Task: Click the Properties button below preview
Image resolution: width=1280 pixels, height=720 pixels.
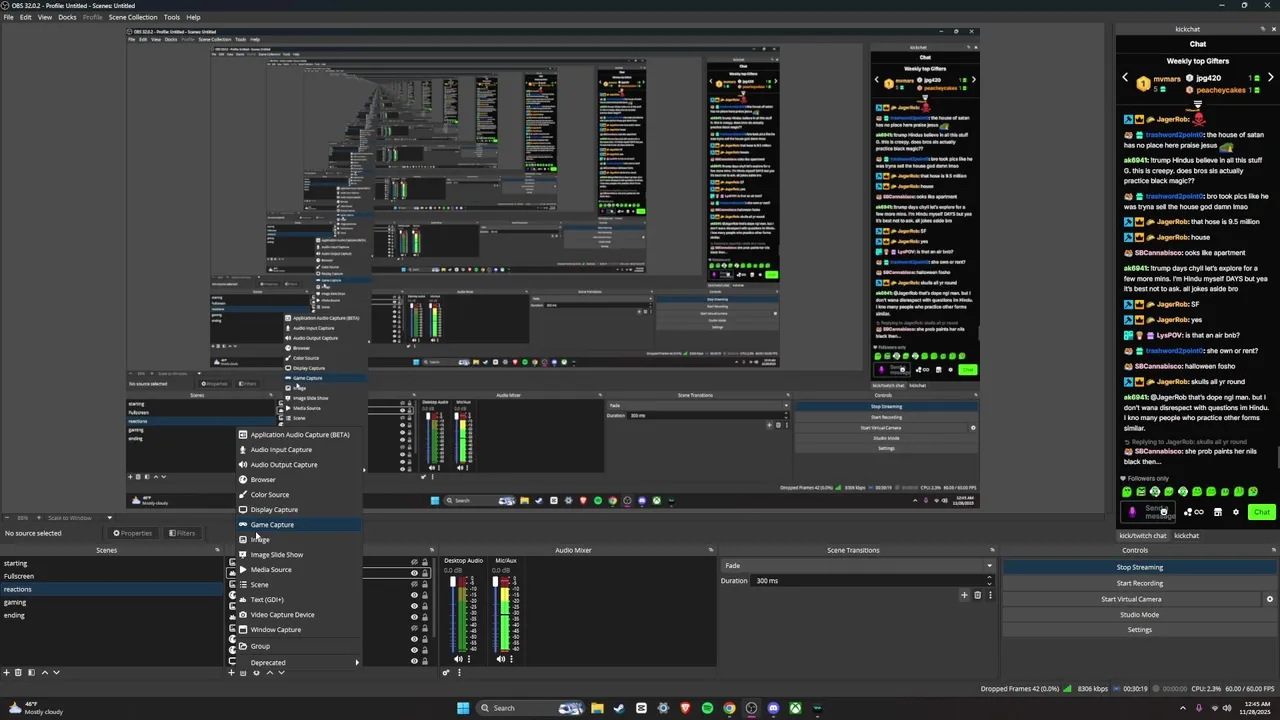Action: [133, 533]
